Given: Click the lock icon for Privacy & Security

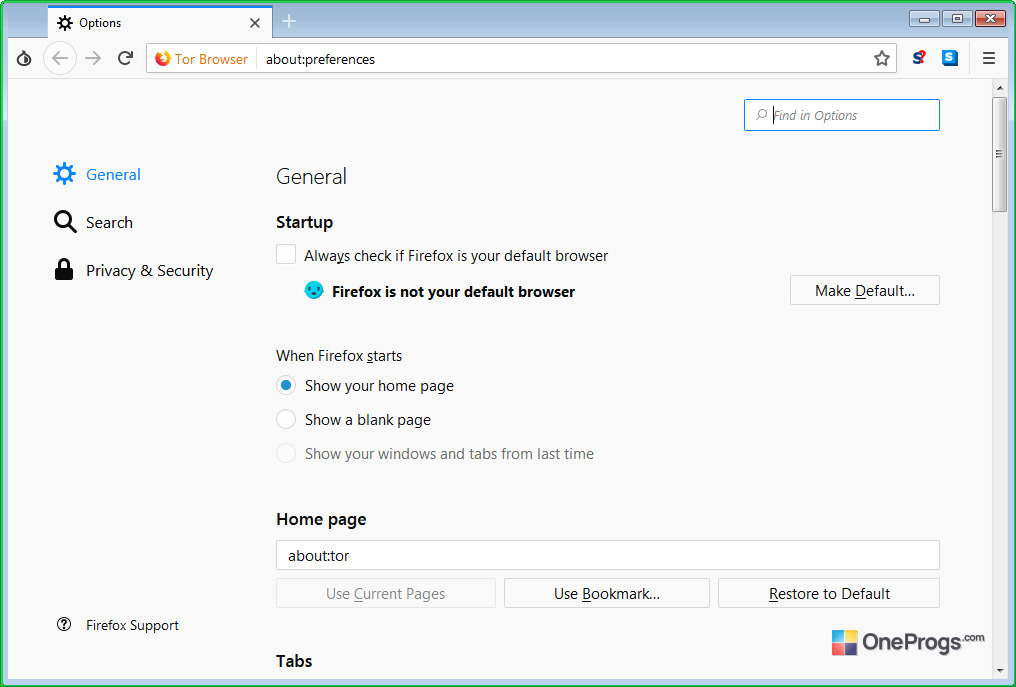Looking at the screenshot, I should click(x=64, y=270).
